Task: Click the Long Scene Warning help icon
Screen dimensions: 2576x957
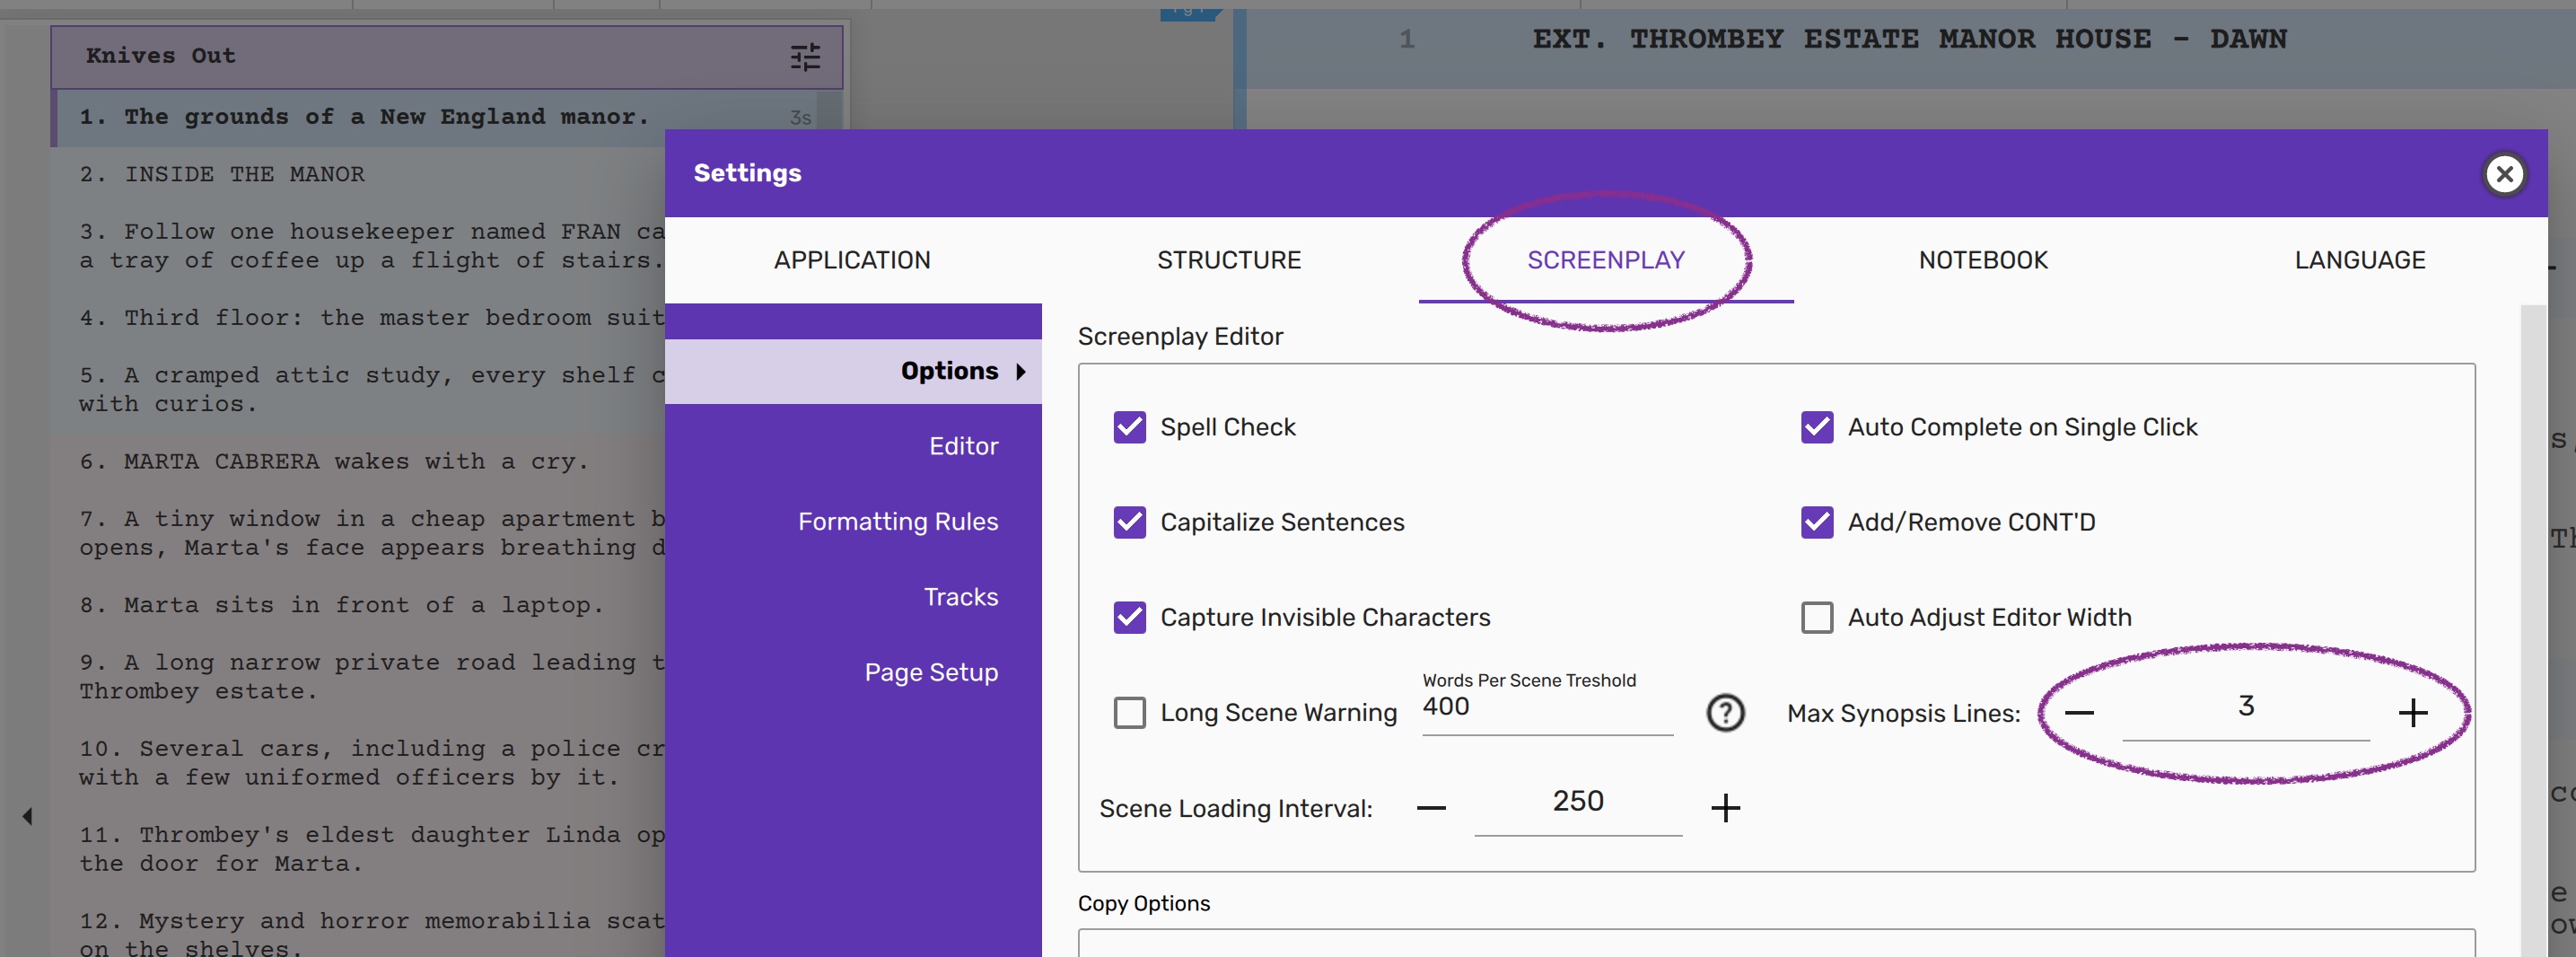Action: click(x=1725, y=713)
